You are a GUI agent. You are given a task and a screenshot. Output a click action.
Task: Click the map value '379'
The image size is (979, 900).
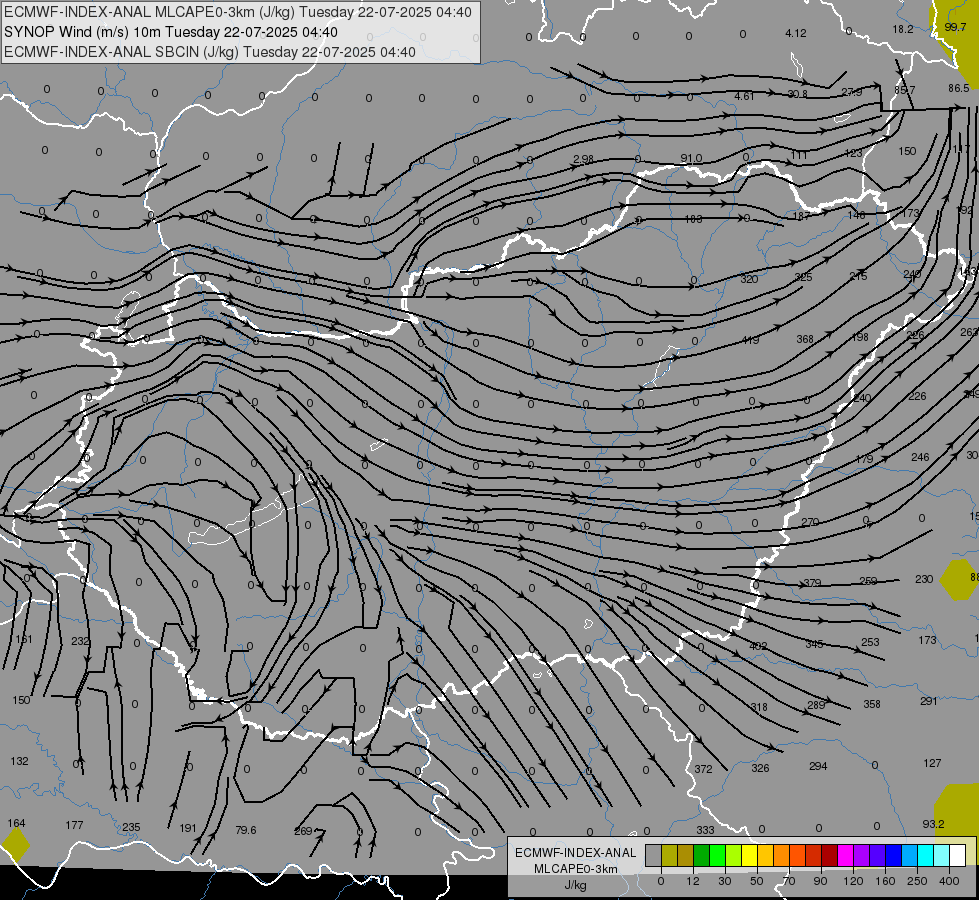click(x=812, y=583)
